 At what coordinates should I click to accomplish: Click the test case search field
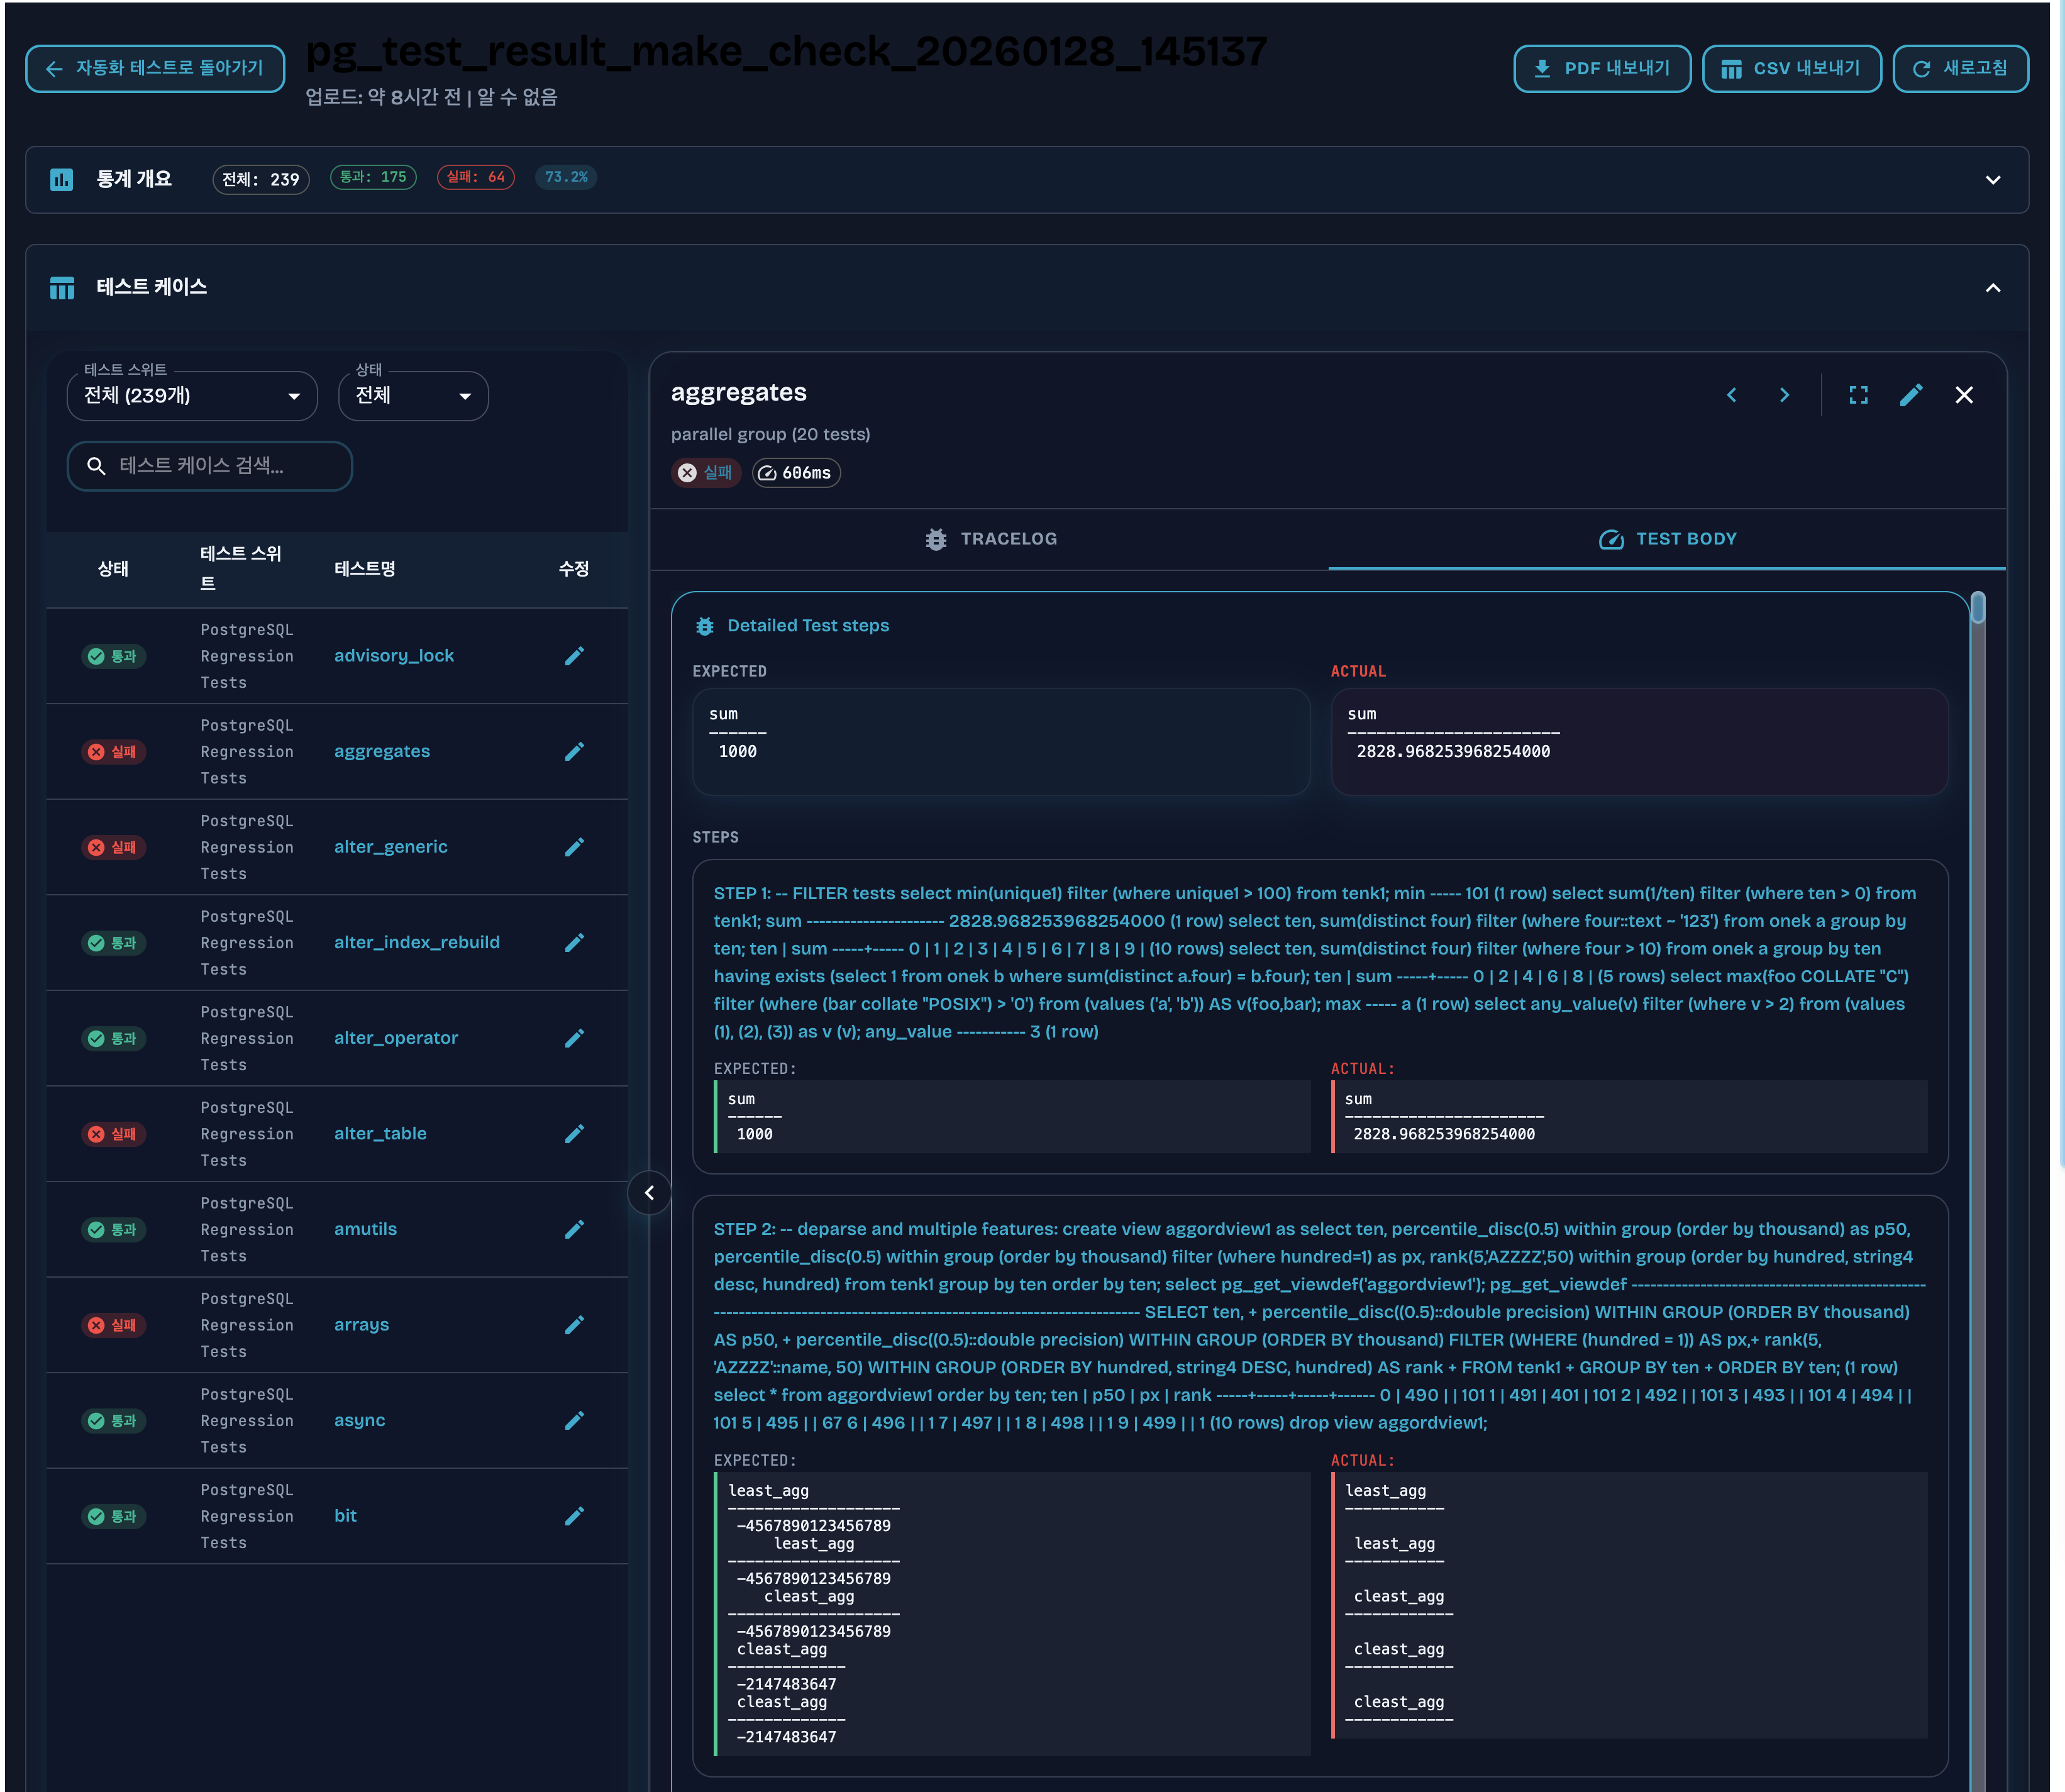(210, 466)
